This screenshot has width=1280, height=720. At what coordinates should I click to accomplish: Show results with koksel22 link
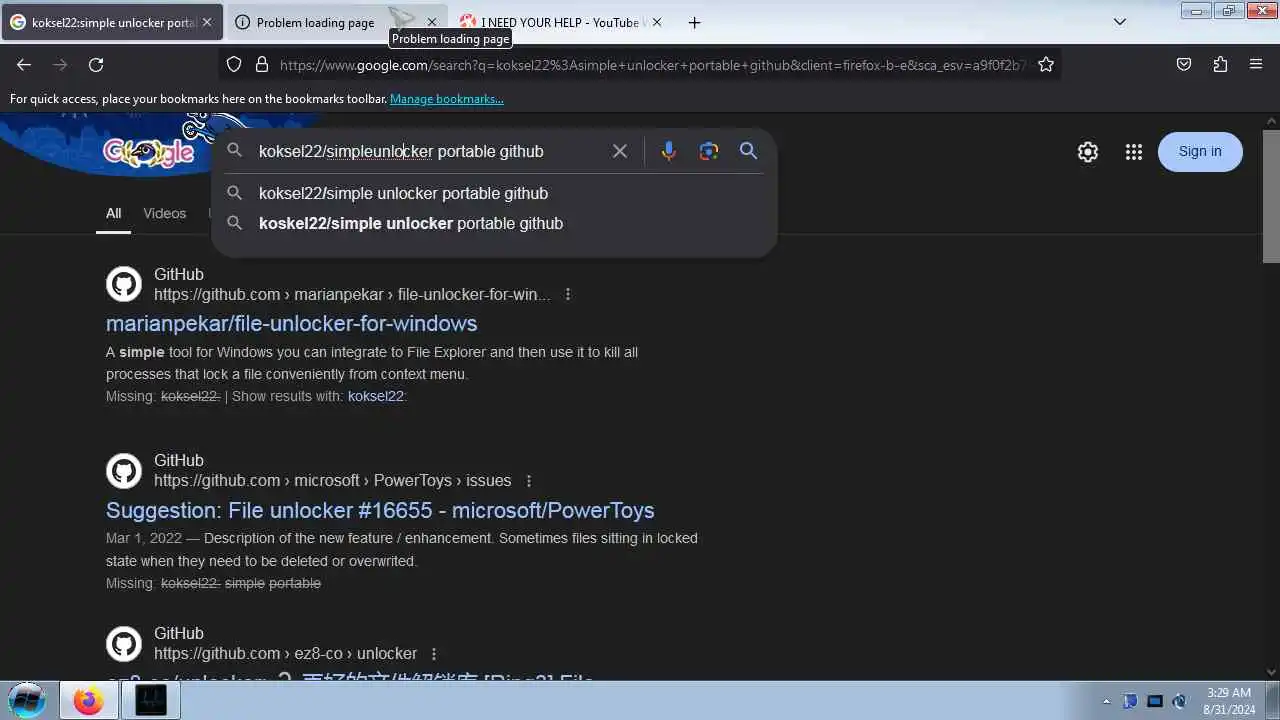[x=376, y=396]
